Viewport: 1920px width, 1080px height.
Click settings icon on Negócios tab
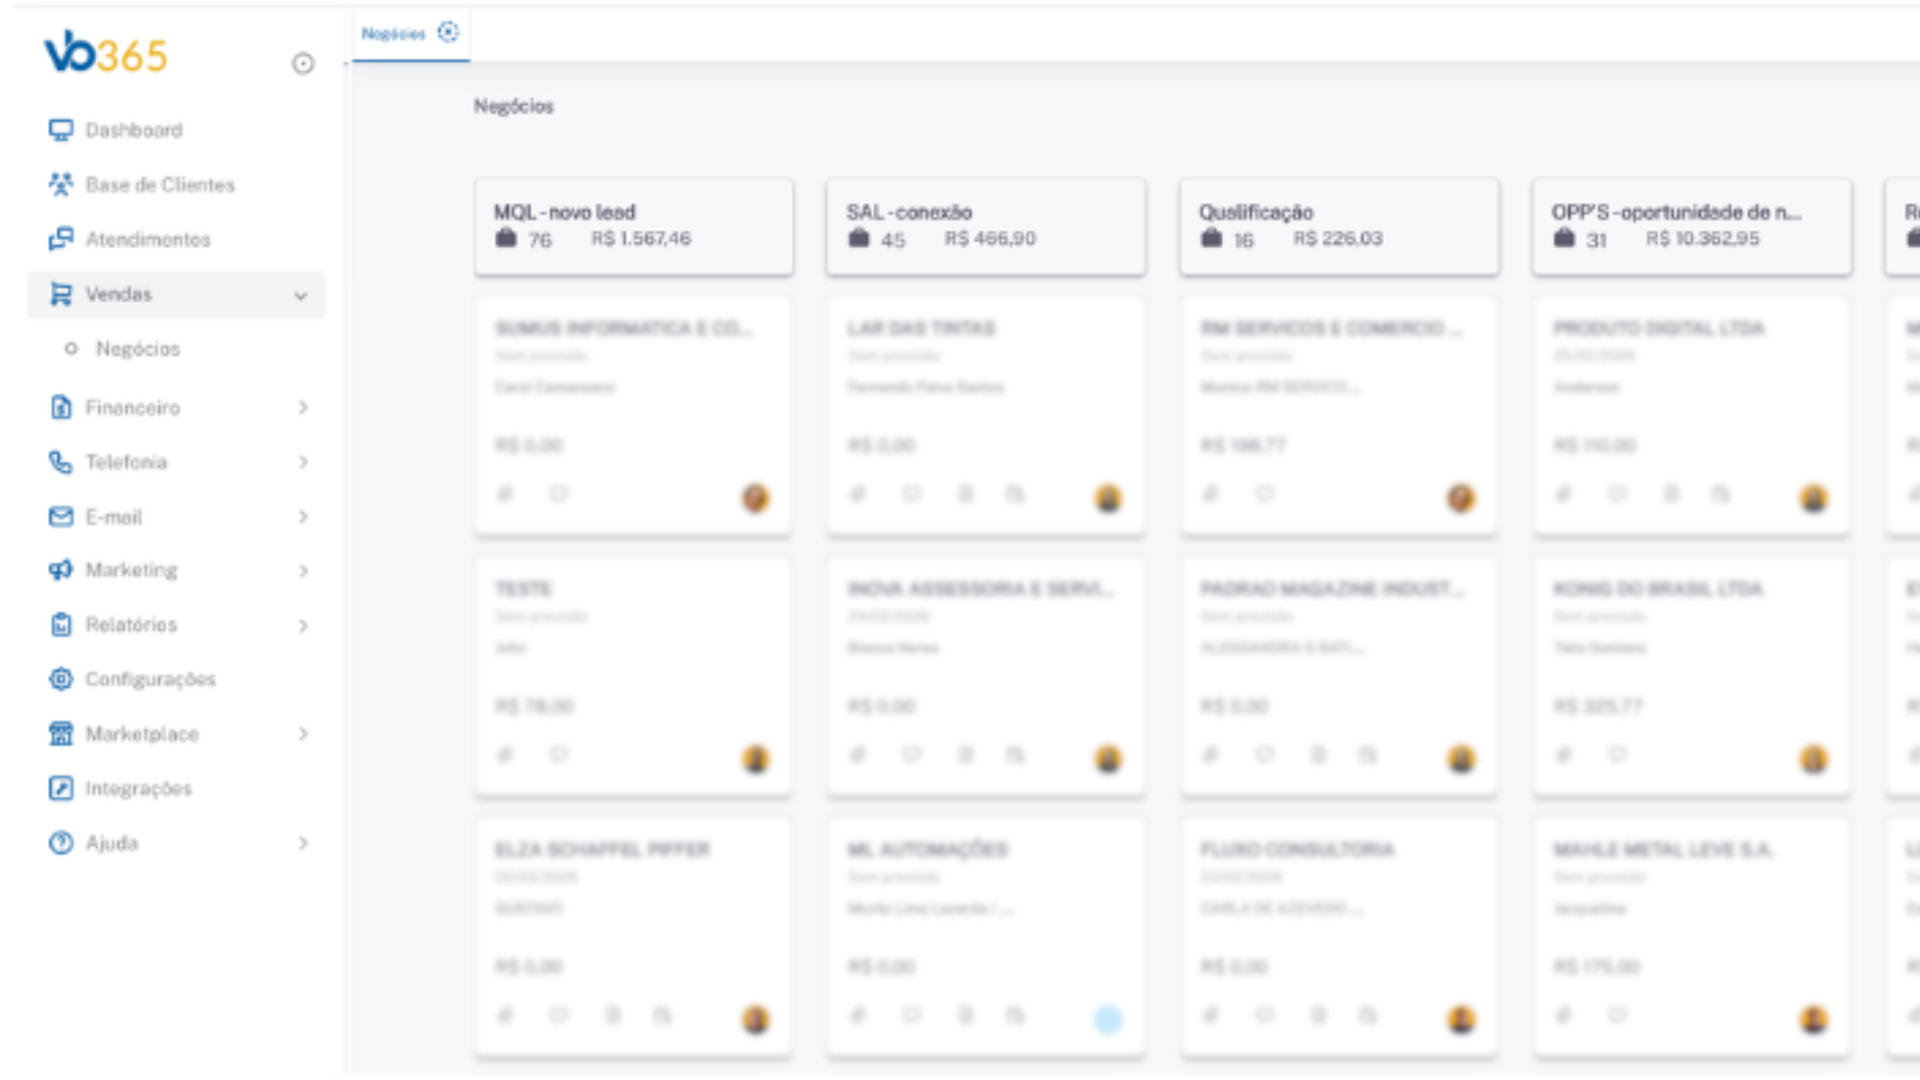(448, 32)
